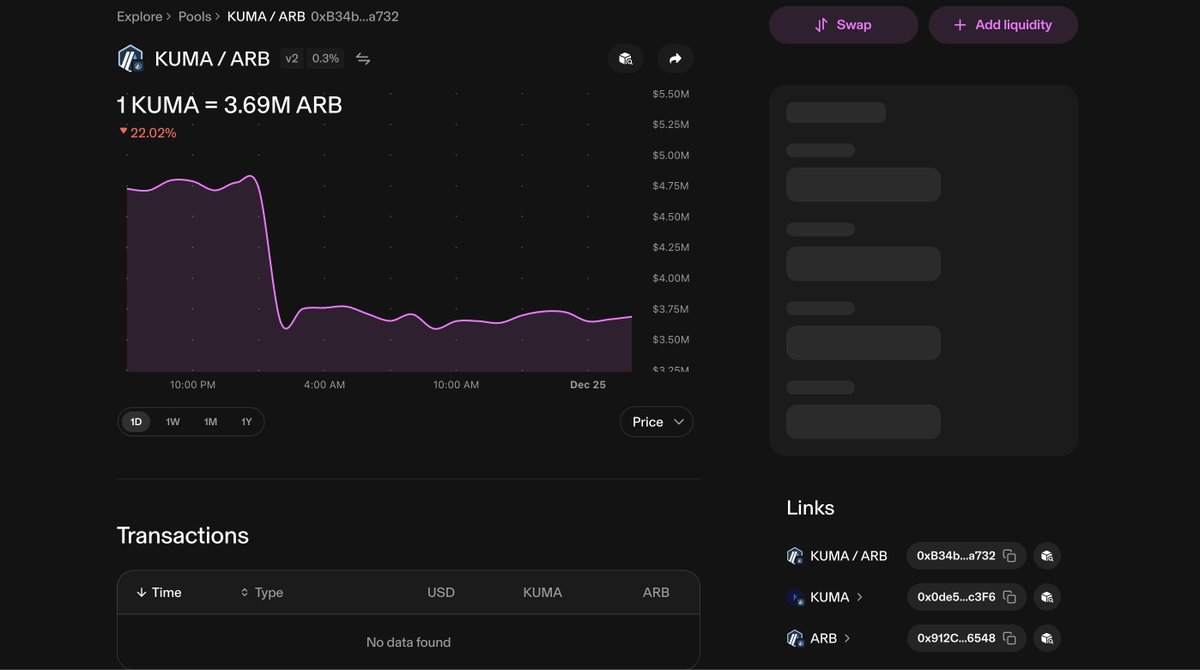
Task: Click 1 KUMA = 3.69M ARB price text
Action: point(230,105)
